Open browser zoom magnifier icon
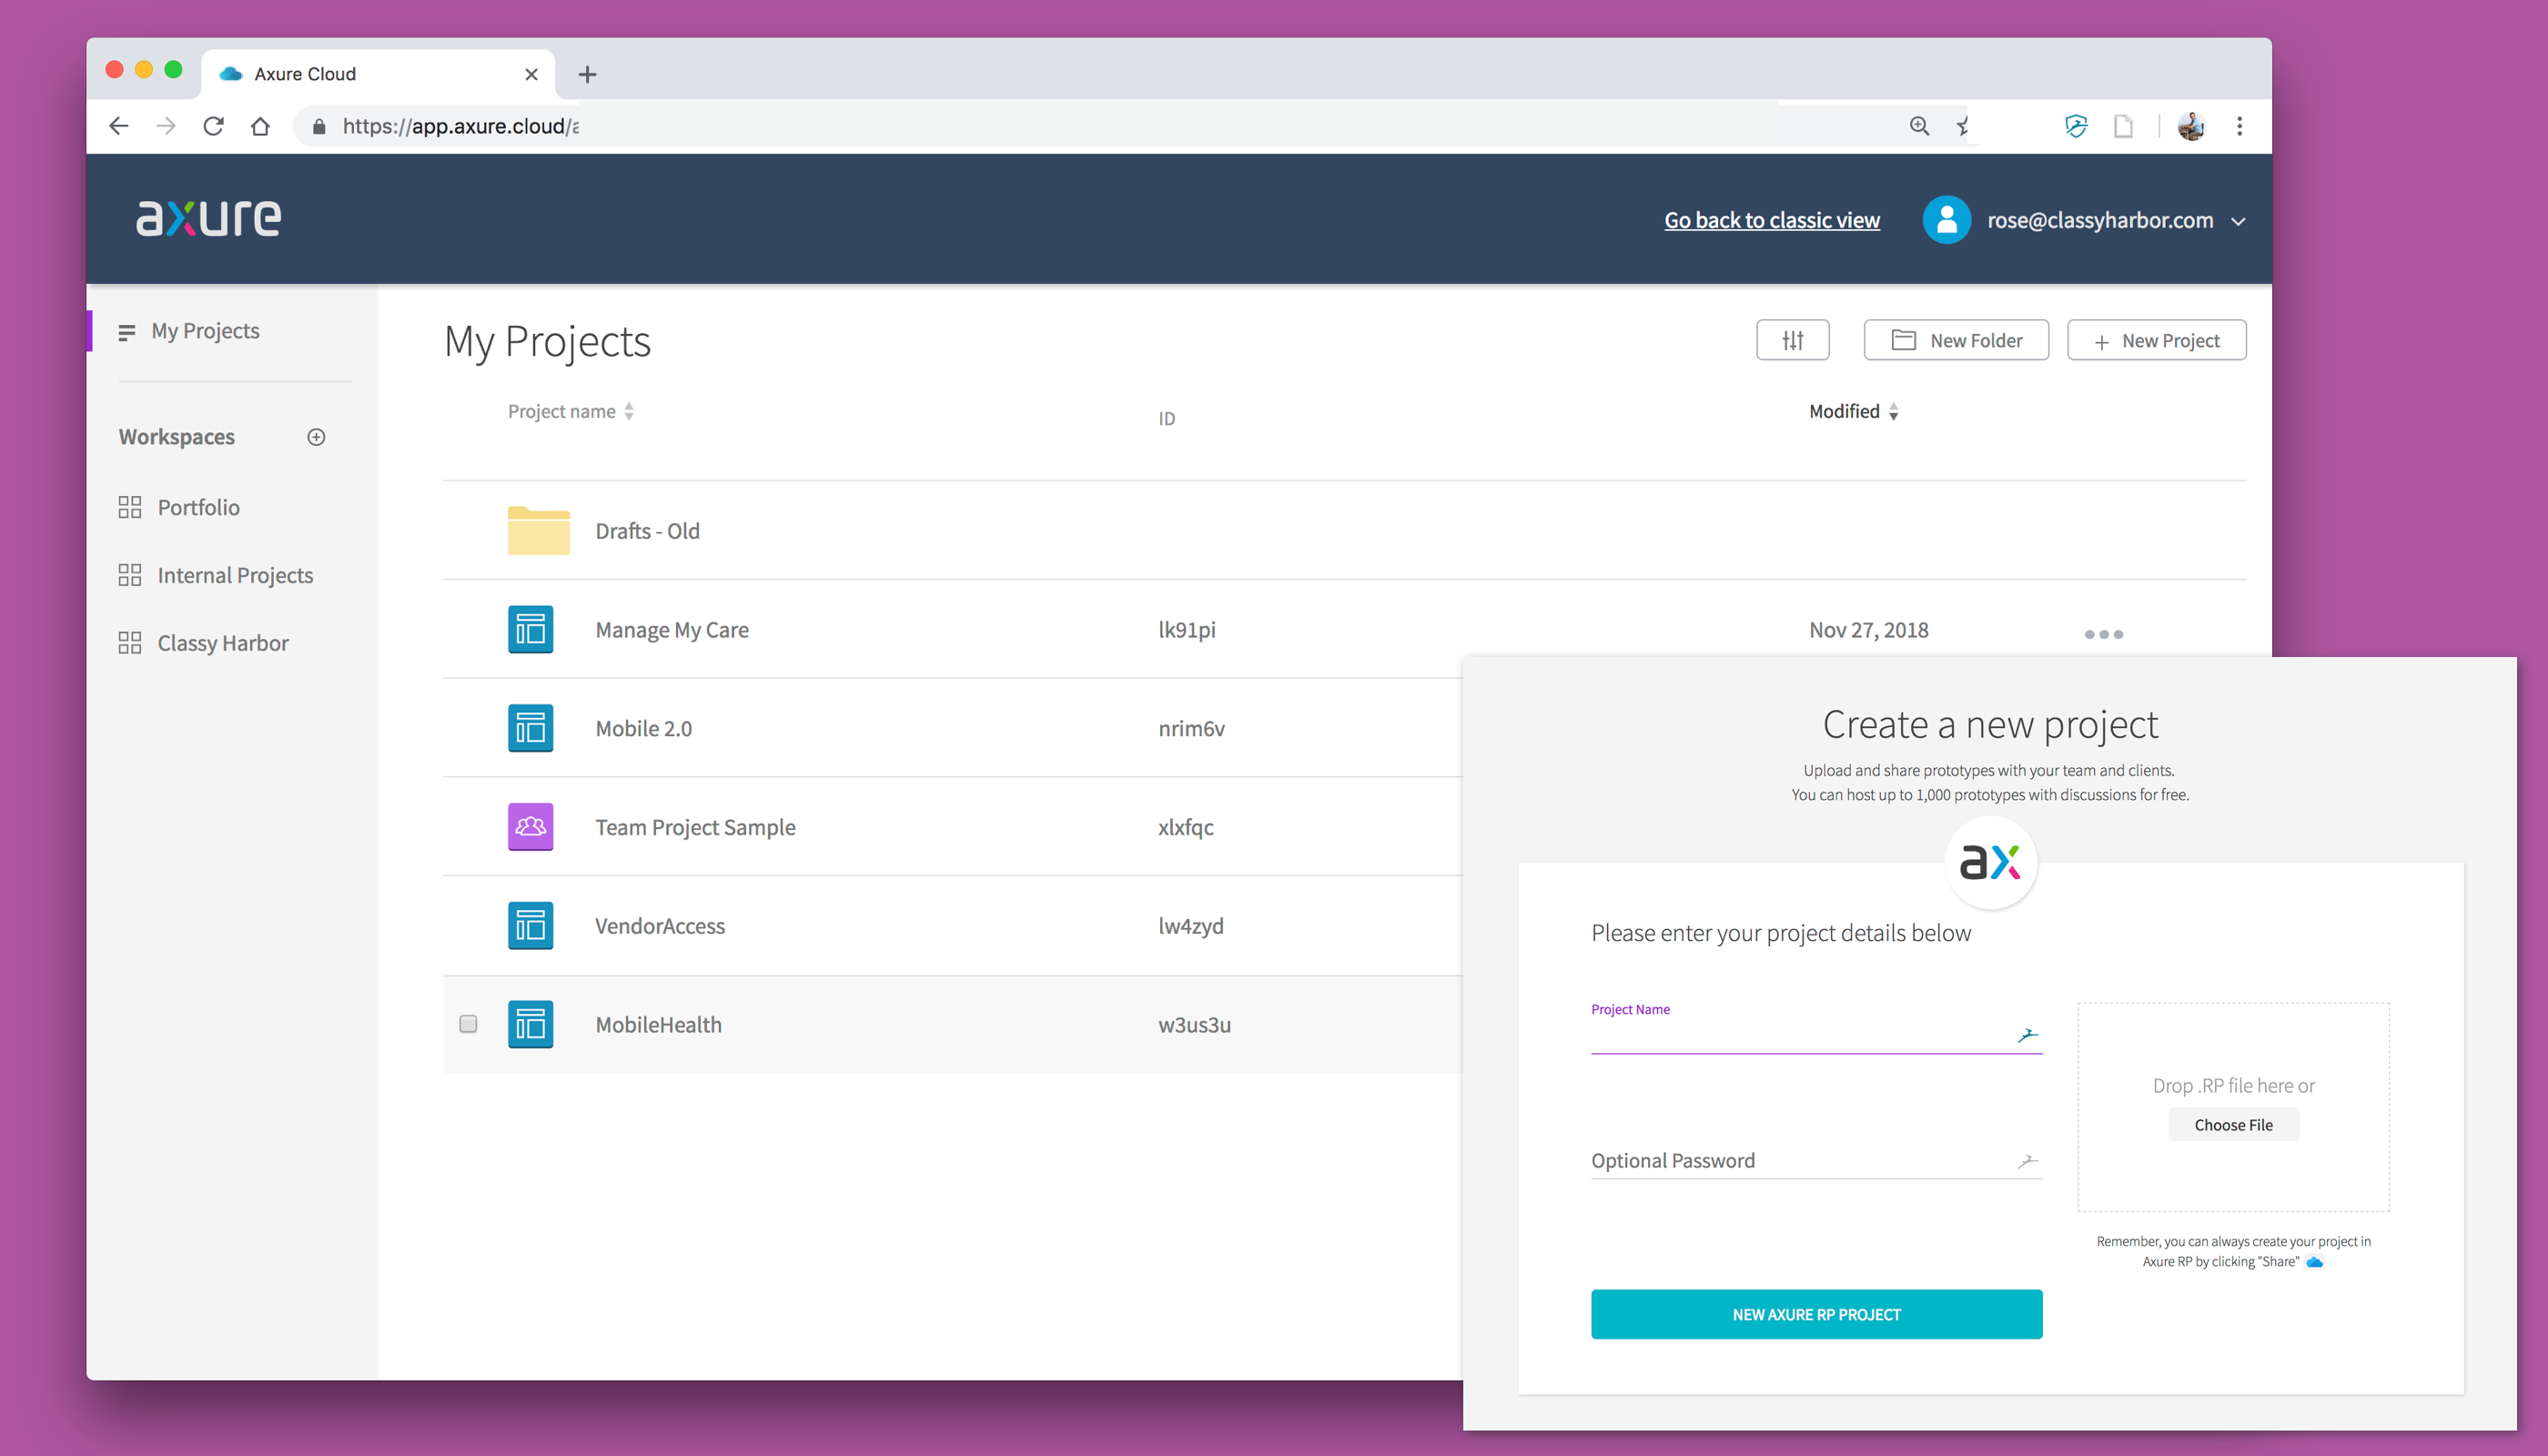This screenshot has height=1456, width=2548. [x=1919, y=126]
